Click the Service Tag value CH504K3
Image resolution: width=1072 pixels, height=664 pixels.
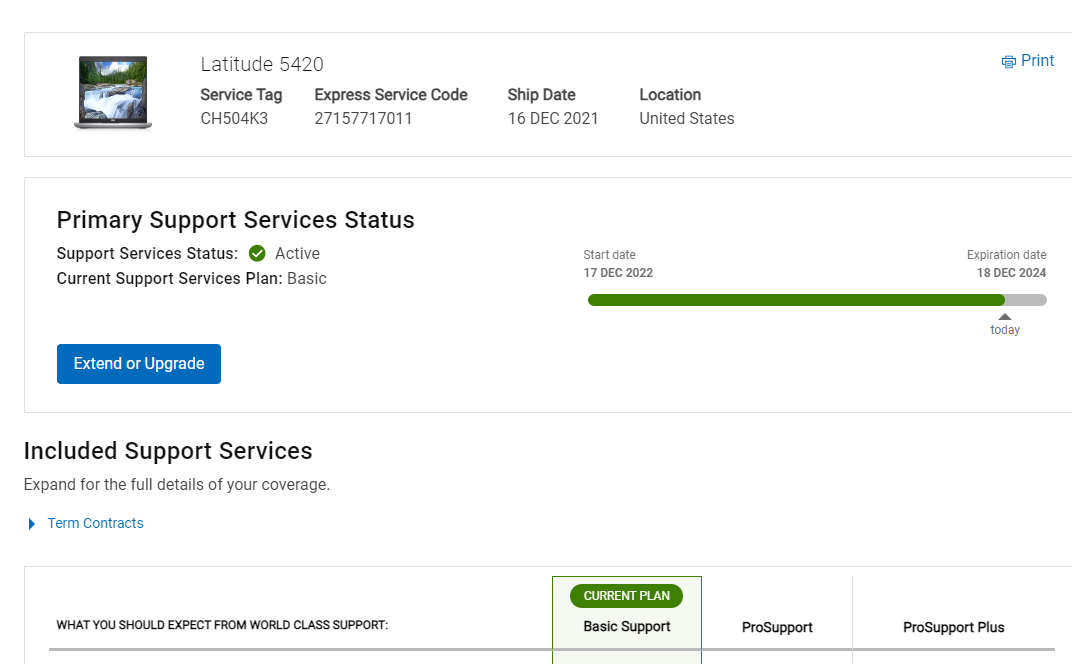pyautogui.click(x=234, y=118)
